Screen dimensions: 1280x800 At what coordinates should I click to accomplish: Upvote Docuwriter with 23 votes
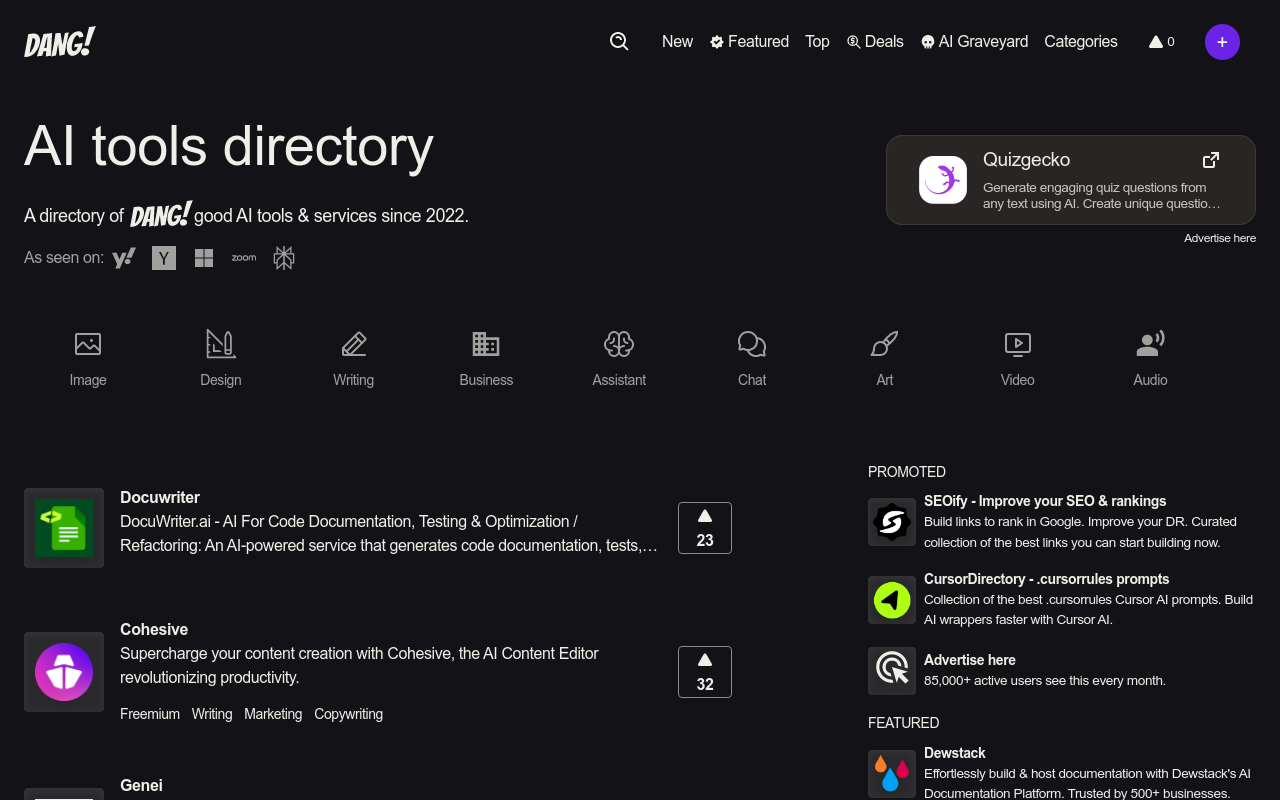click(705, 528)
